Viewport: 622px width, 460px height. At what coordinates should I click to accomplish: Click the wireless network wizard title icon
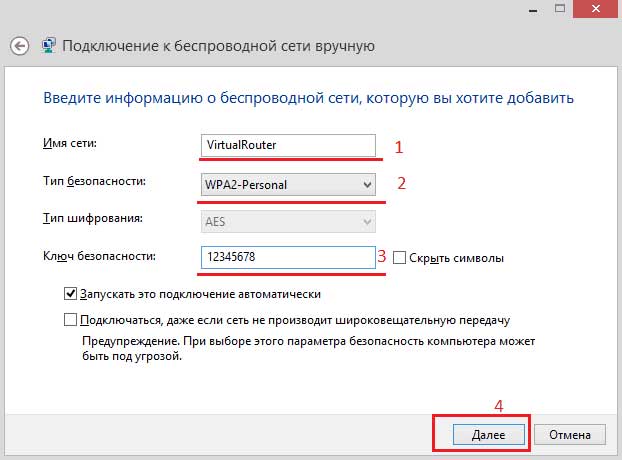point(48,45)
